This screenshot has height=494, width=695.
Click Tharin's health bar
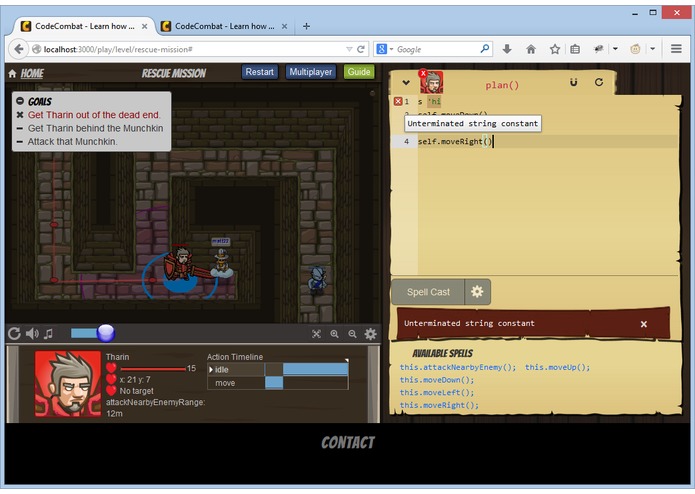tap(153, 369)
